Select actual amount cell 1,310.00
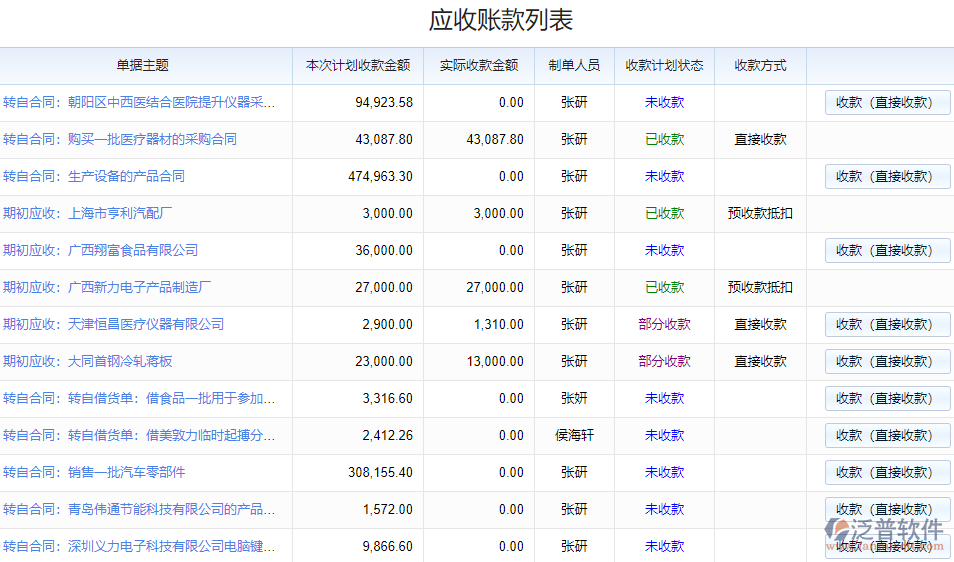This screenshot has width=954, height=562. pos(498,324)
